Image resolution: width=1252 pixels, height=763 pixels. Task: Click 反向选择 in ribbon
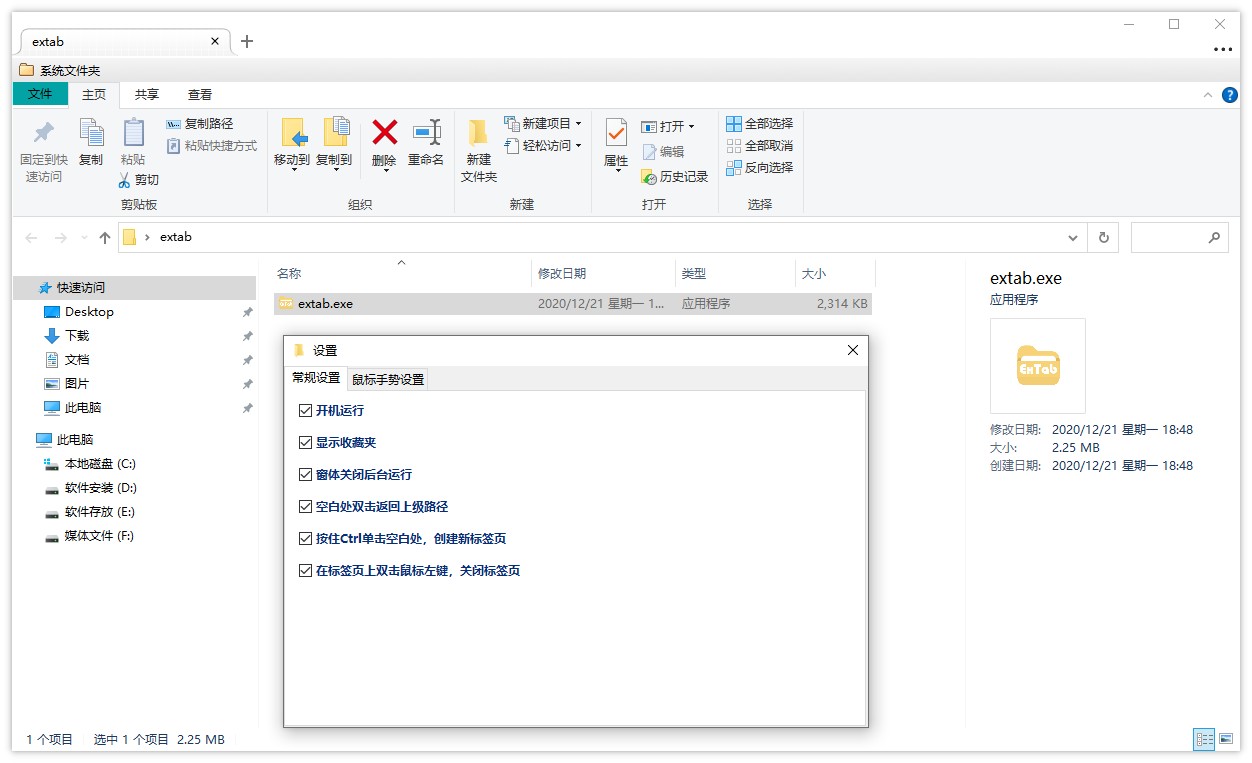pos(759,168)
